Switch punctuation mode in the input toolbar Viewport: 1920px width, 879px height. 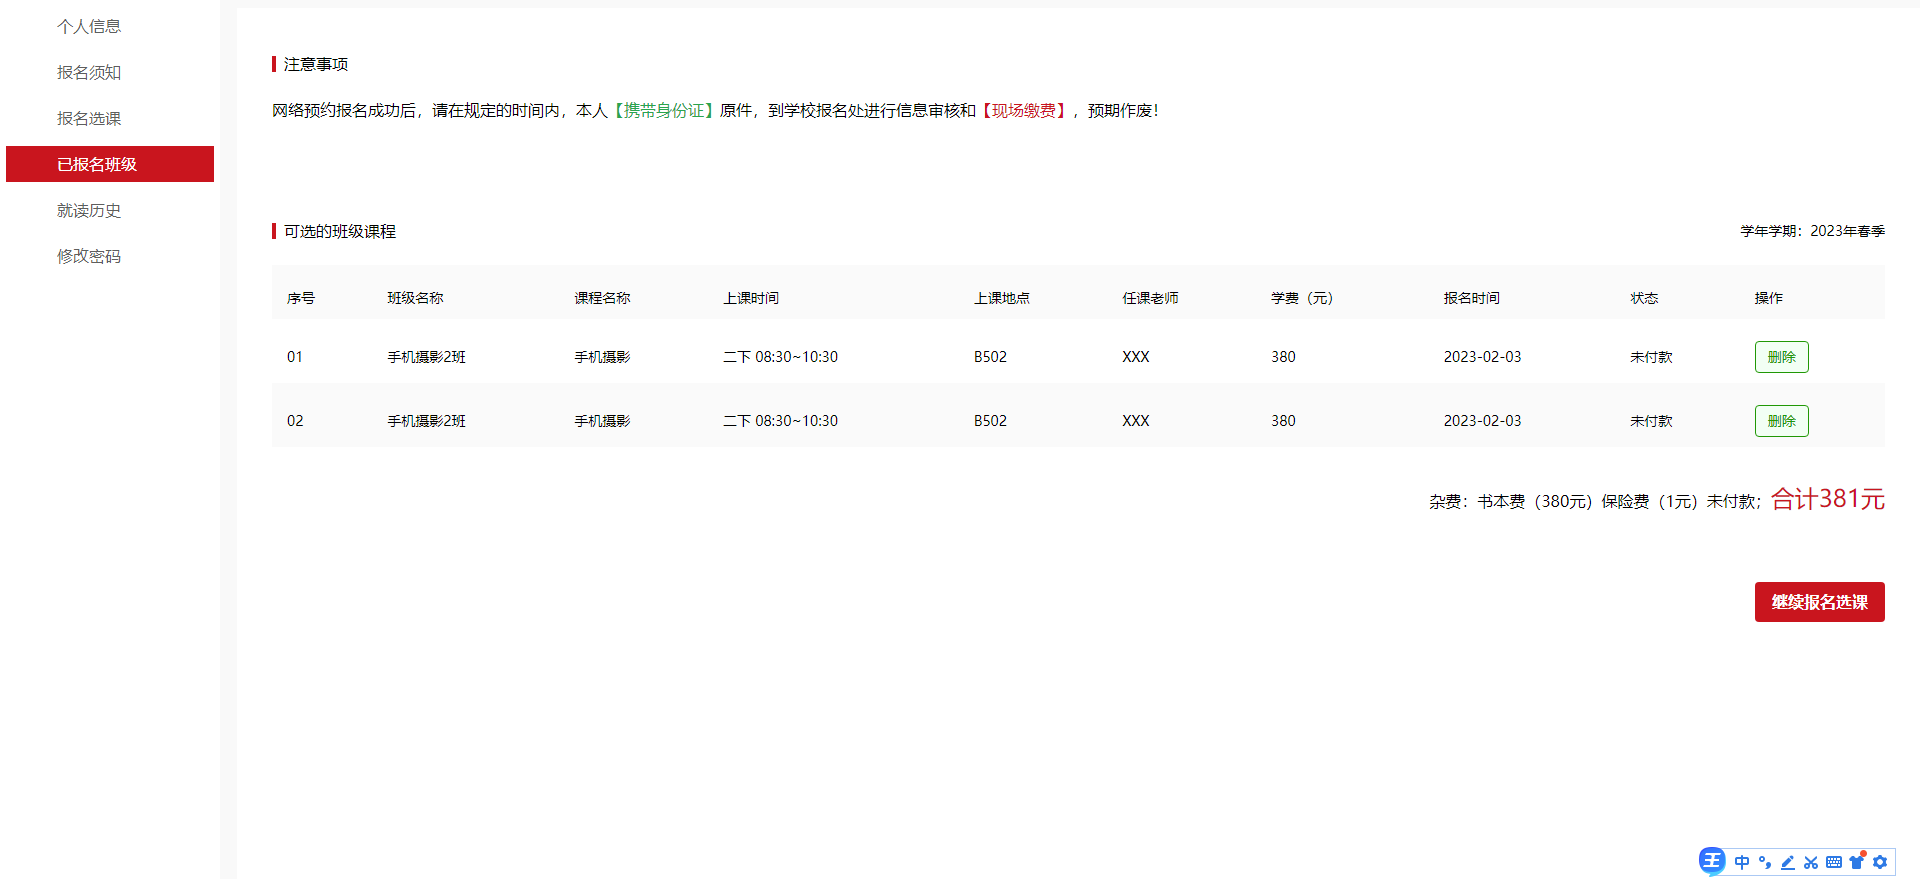point(1765,862)
